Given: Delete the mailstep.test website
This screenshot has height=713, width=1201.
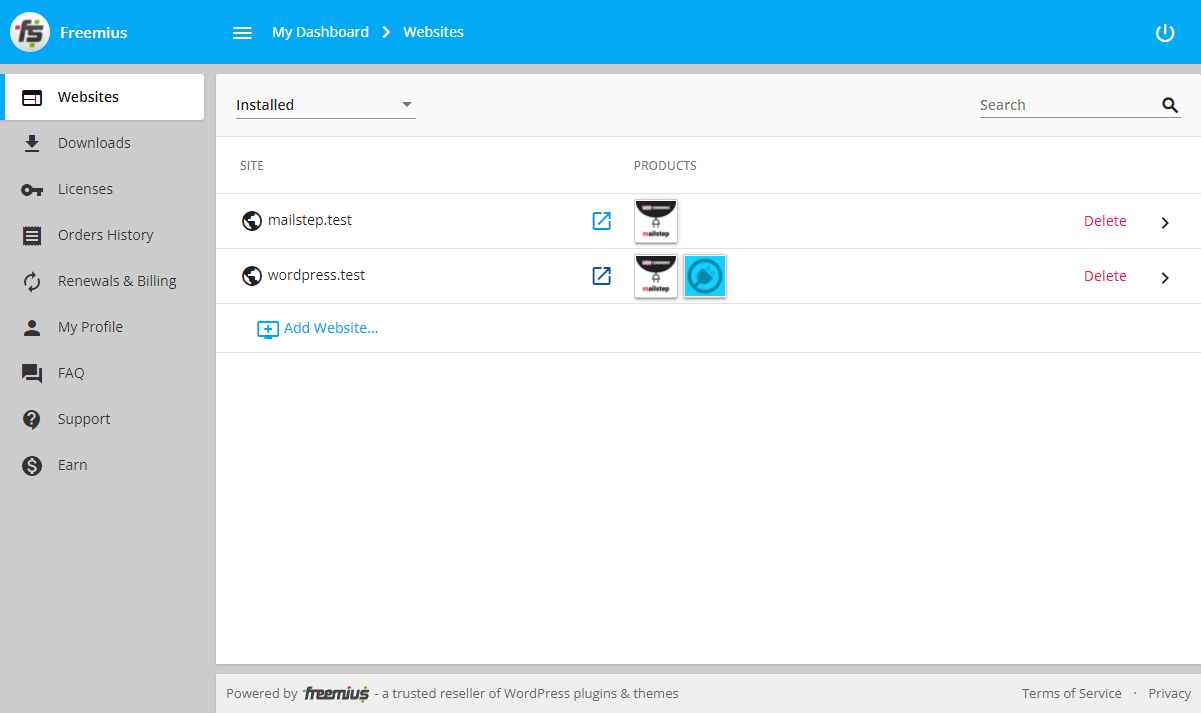Looking at the screenshot, I should coord(1104,220).
